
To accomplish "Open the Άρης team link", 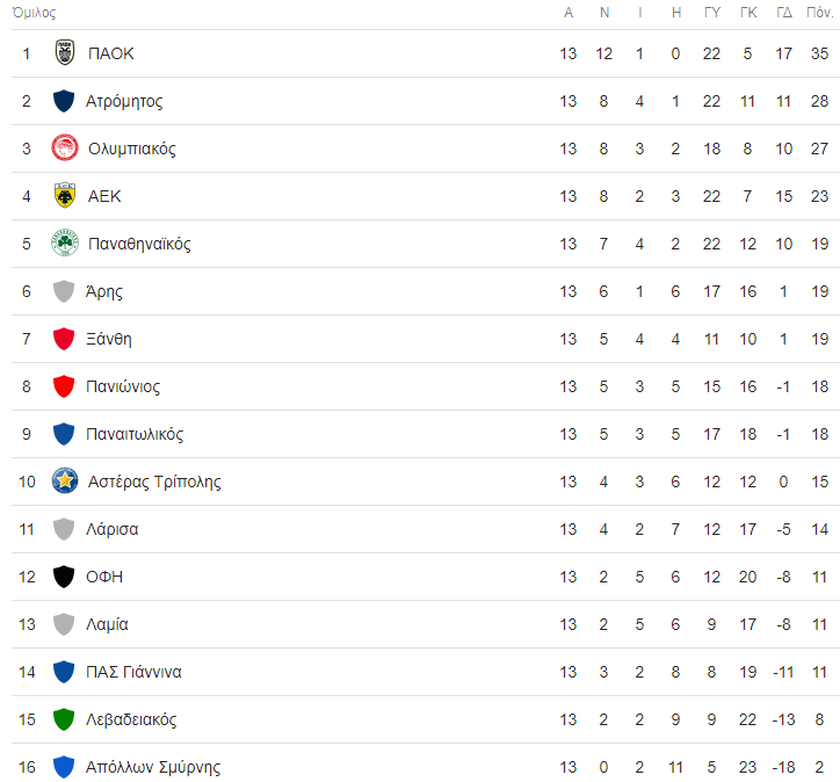I will 104,291.
